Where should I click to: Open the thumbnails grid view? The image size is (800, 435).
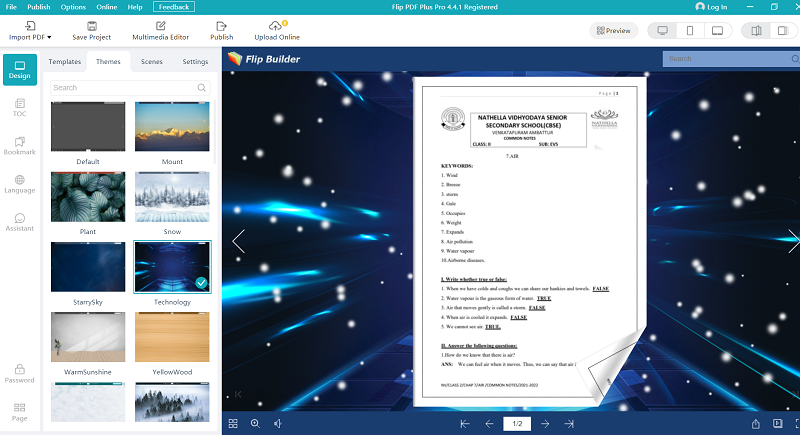point(233,424)
